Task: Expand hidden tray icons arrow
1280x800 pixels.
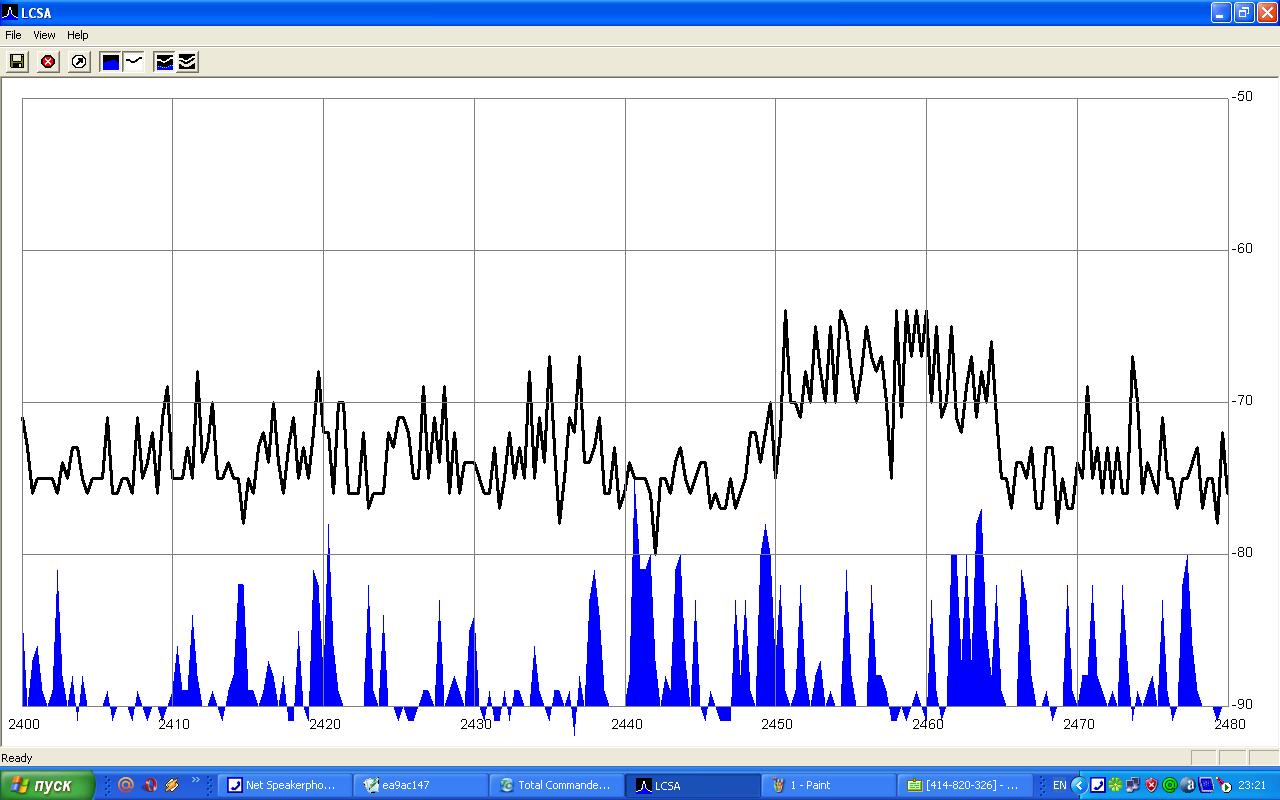Action: [1078, 785]
